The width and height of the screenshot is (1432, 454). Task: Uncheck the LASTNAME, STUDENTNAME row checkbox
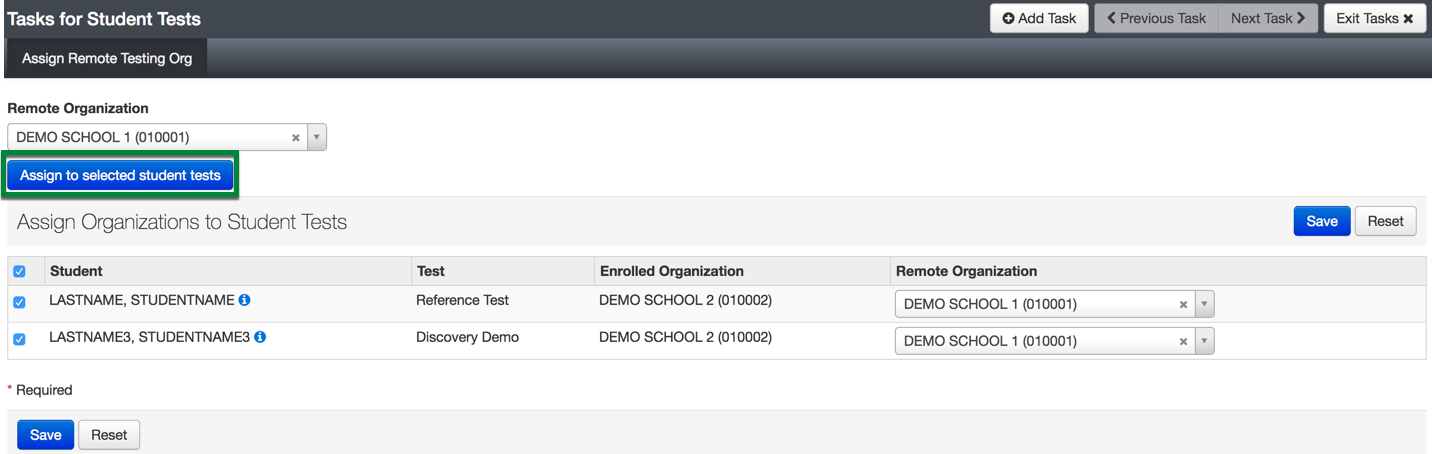(x=19, y=302)
